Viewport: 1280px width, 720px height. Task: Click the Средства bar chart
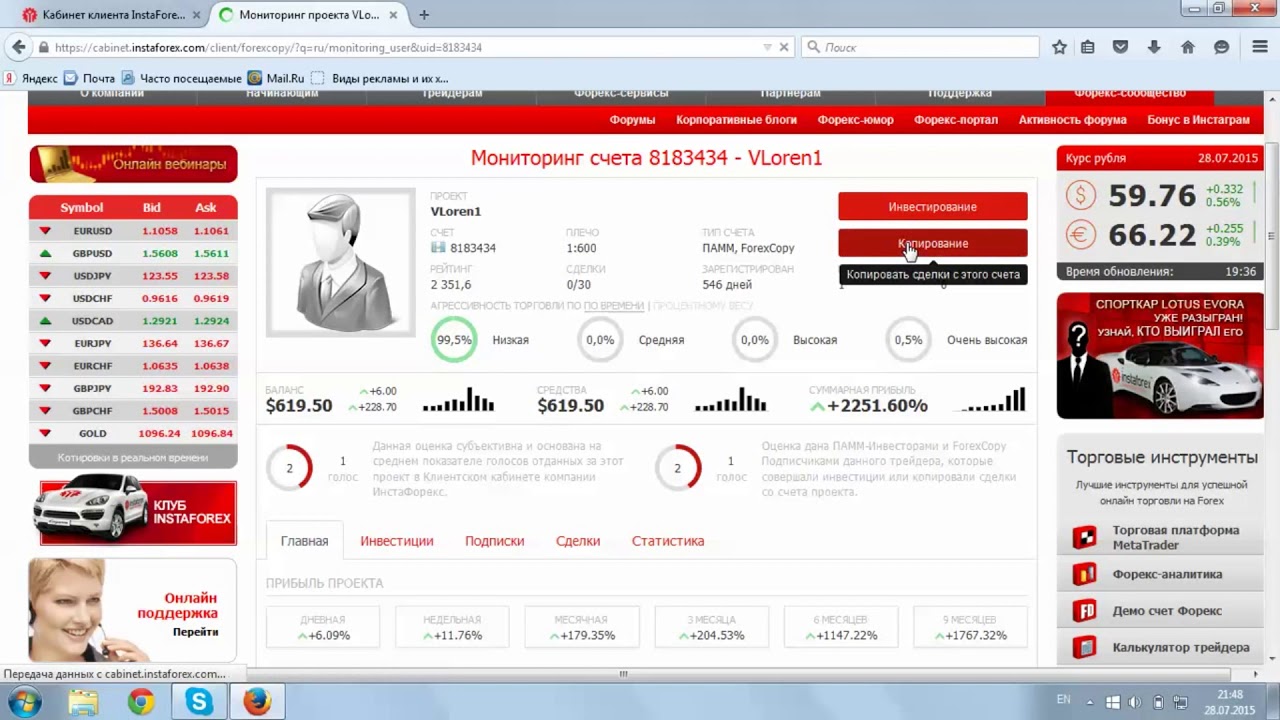click(x=731, y=400)
